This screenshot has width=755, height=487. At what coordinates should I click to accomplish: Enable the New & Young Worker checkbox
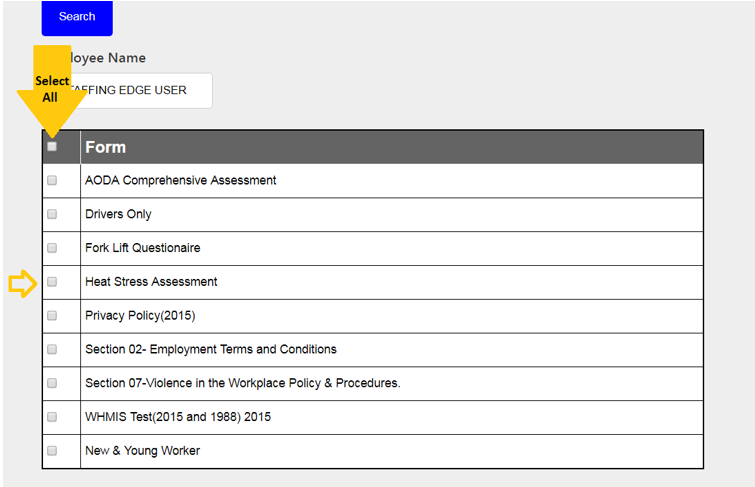[x=52, y=451]
